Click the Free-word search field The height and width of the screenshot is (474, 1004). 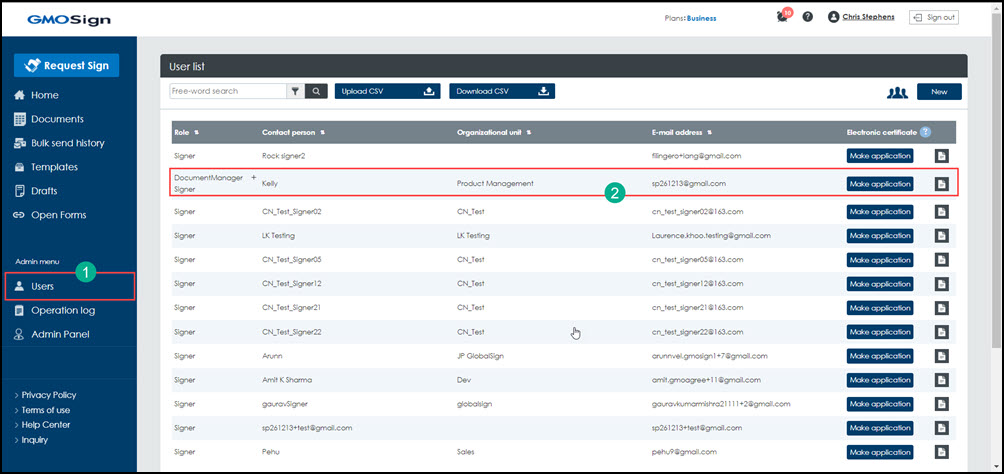pyautogui.click(x=229, y=91)
